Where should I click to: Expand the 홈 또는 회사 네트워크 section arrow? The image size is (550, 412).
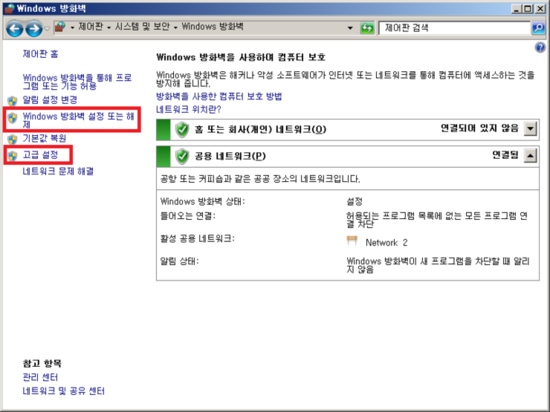coord(530,129)
